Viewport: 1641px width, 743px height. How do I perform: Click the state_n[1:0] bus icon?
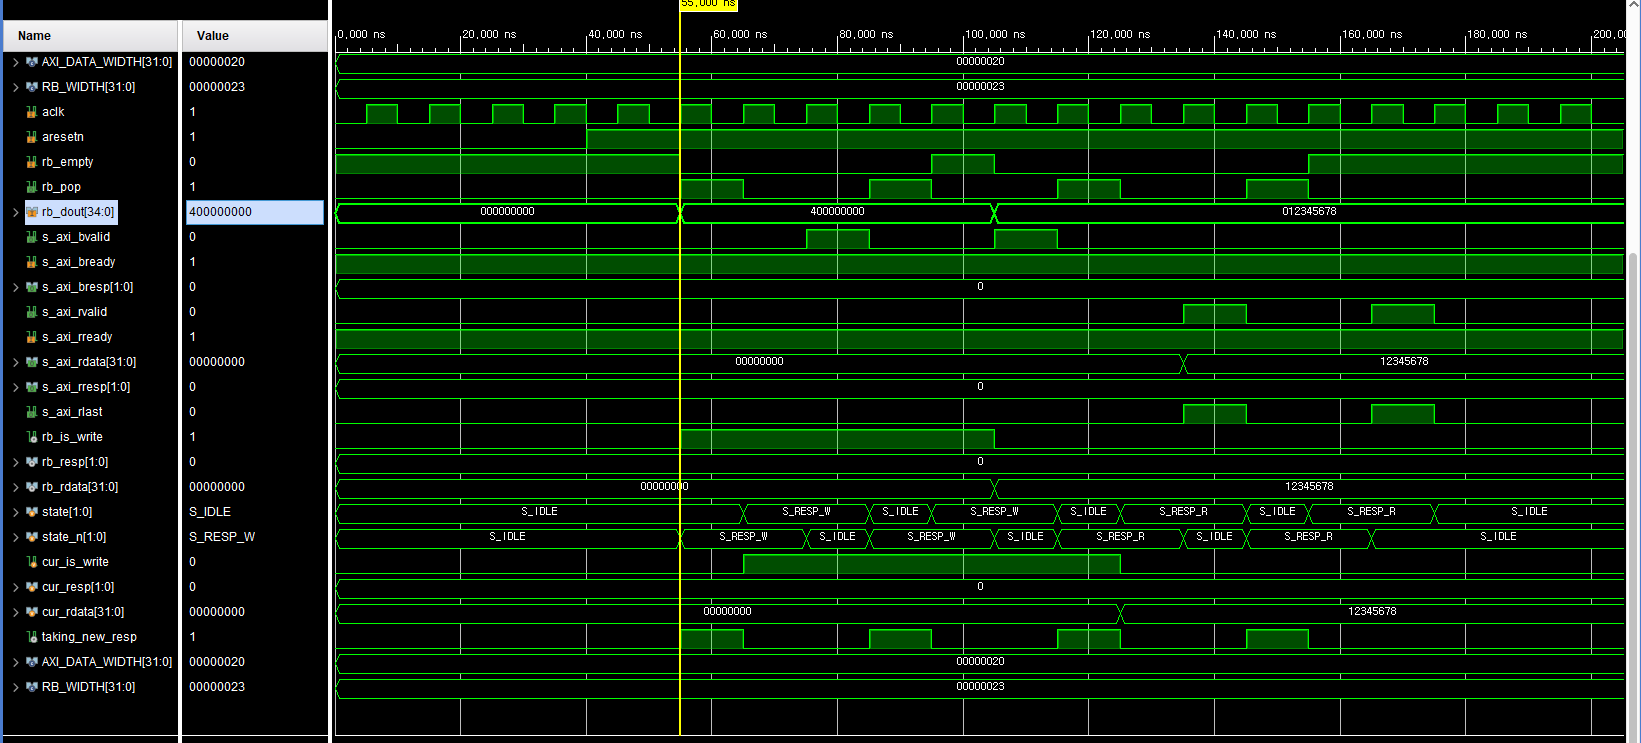32,537
